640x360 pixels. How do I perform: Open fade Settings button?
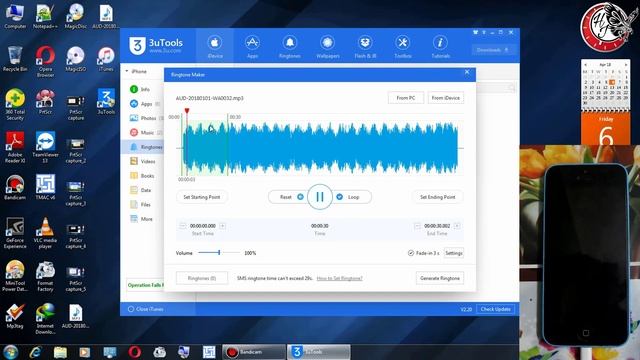click(453, 253)
